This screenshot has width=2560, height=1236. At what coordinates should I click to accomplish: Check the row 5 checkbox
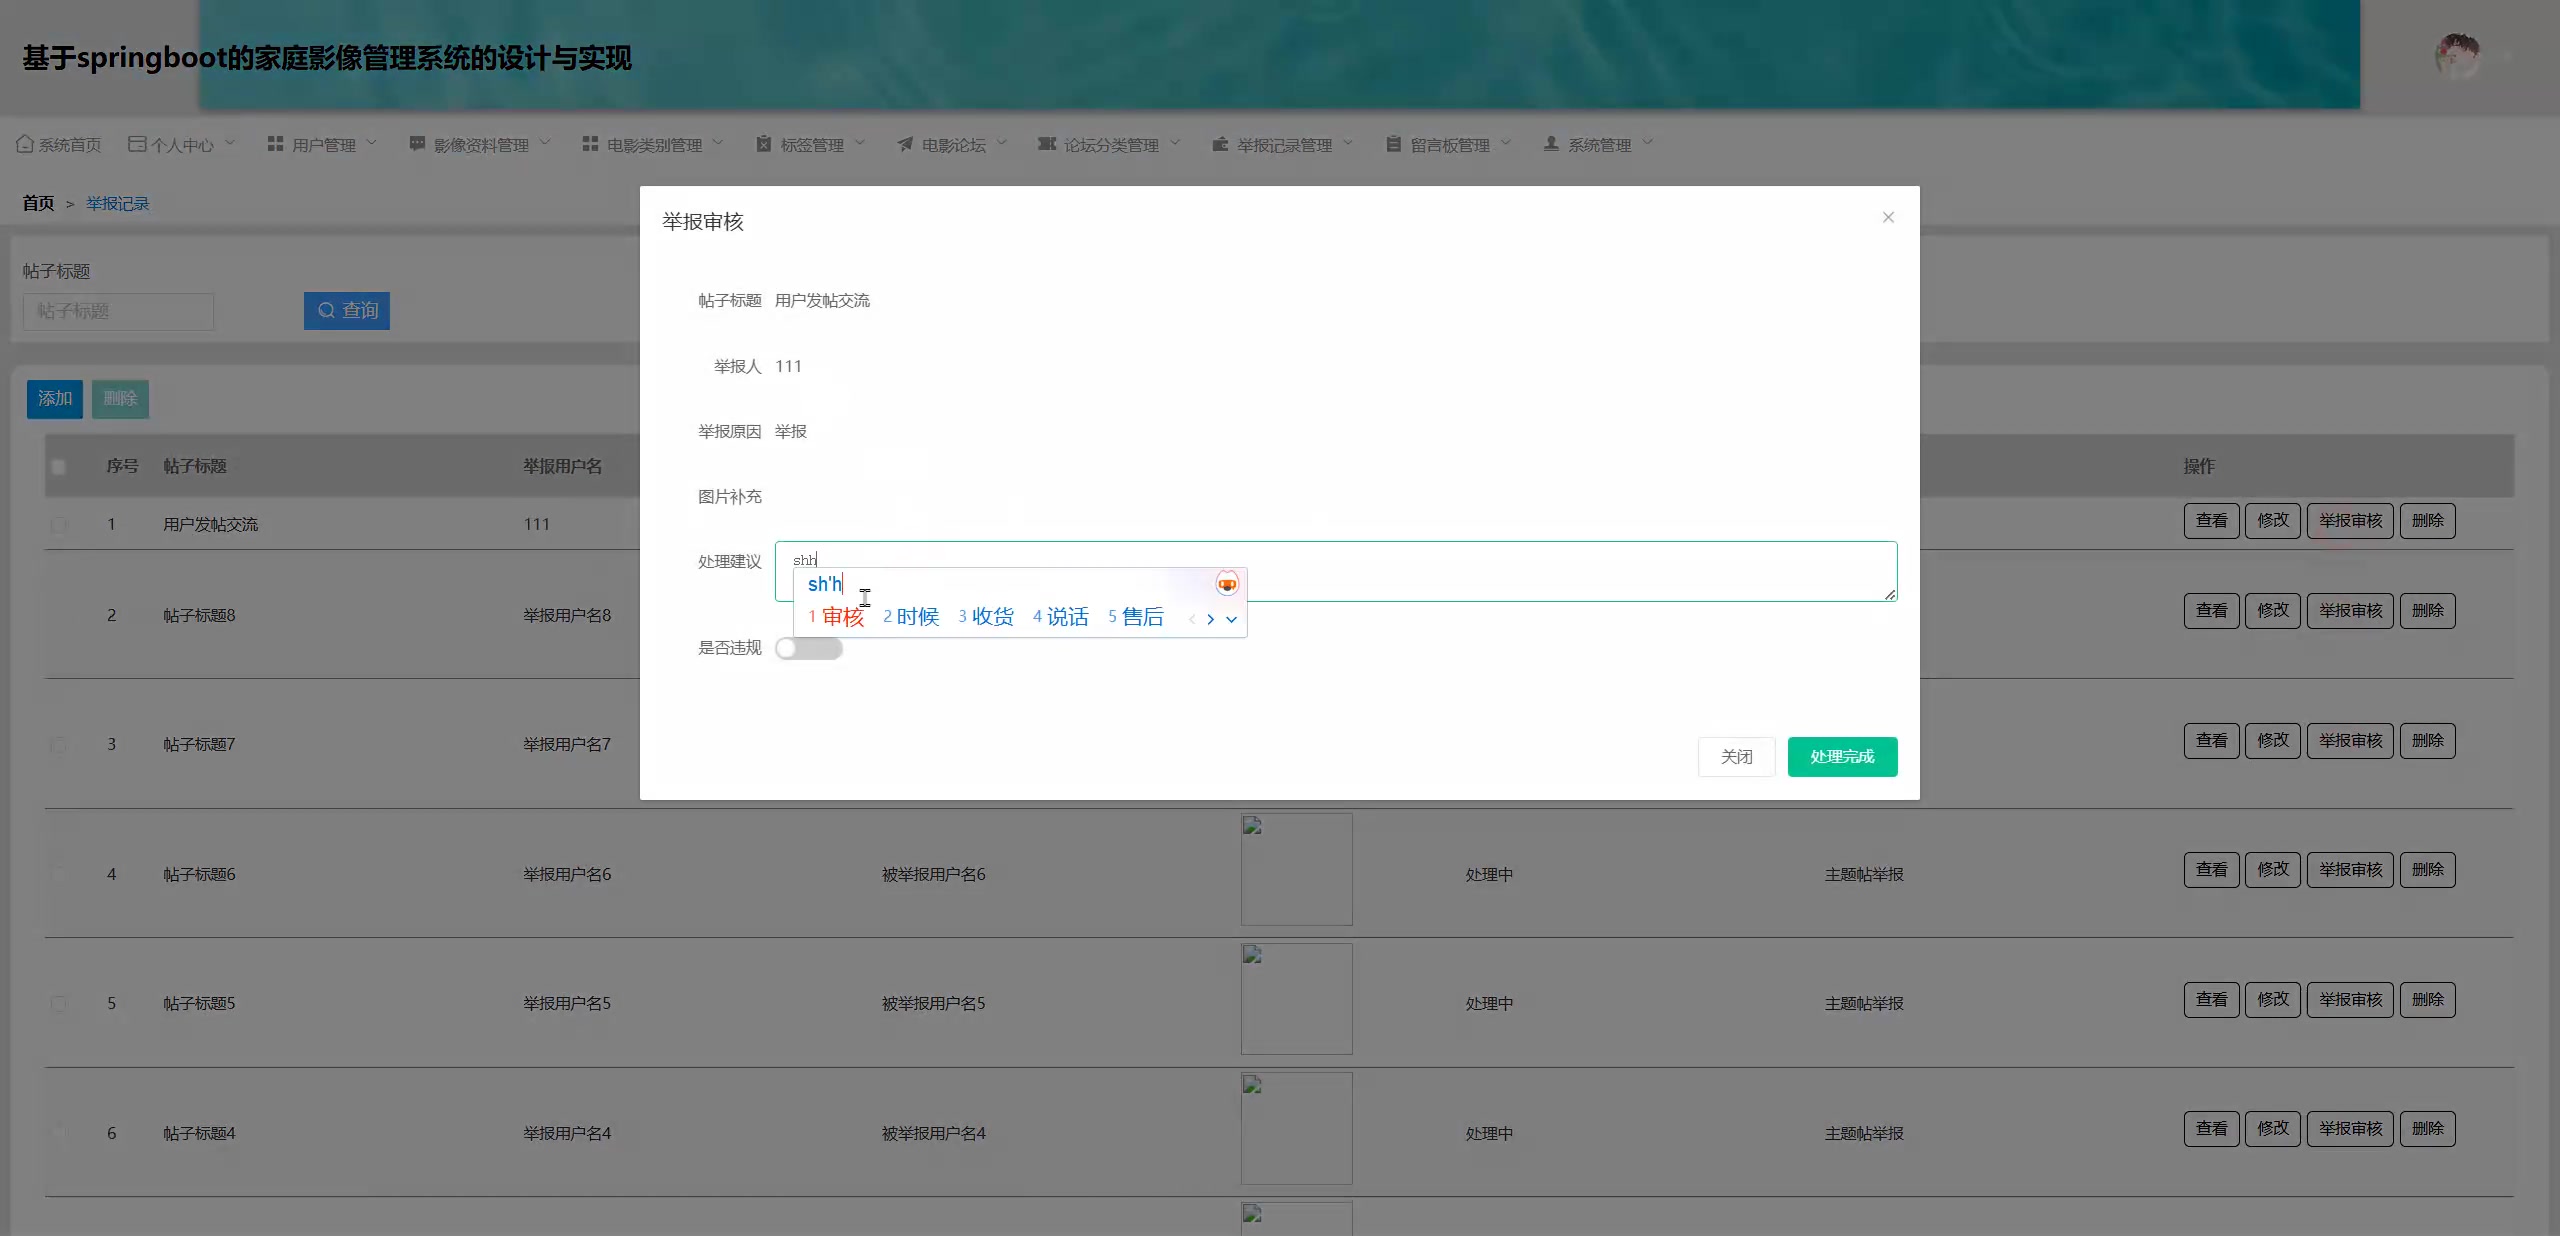coord(59,1003)
